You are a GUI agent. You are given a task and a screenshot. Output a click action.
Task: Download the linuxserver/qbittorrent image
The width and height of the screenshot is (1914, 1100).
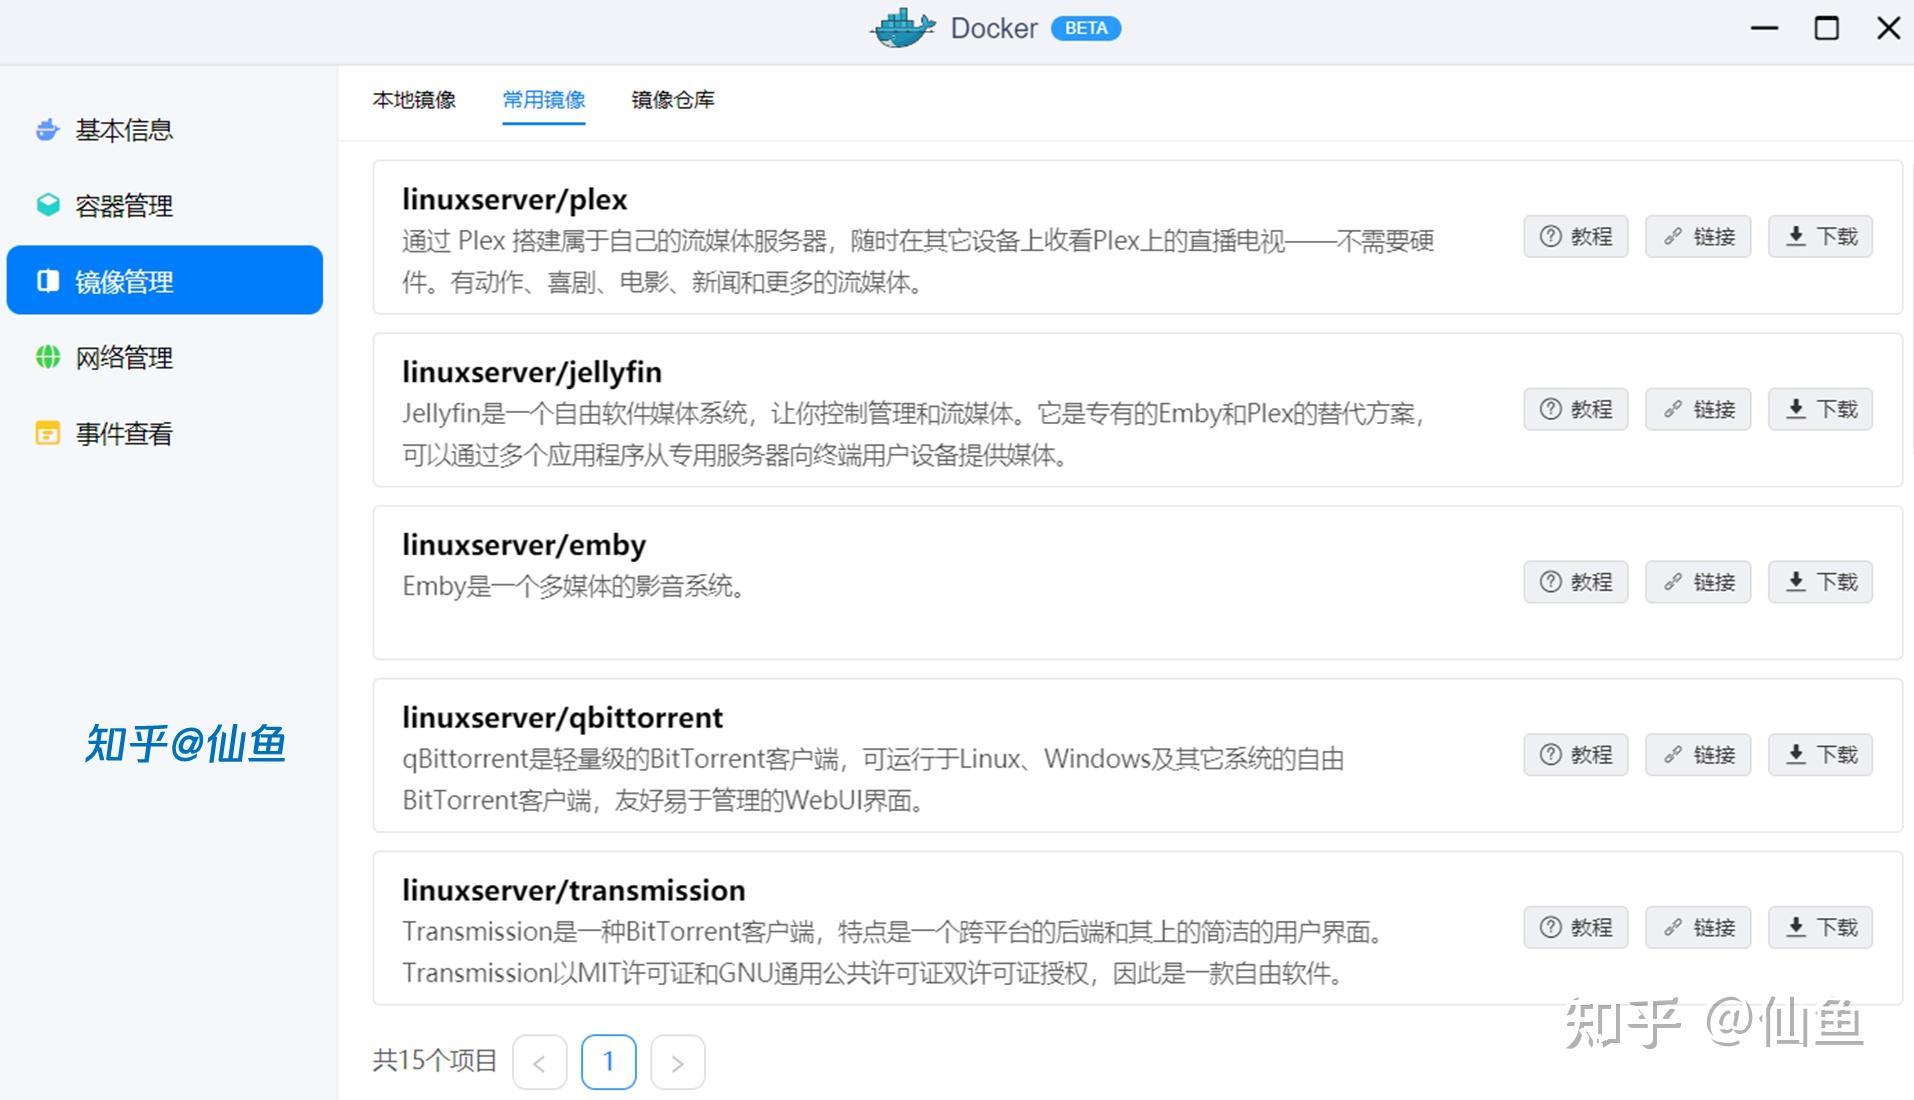pyautogui.click(x=1820, y=755)
